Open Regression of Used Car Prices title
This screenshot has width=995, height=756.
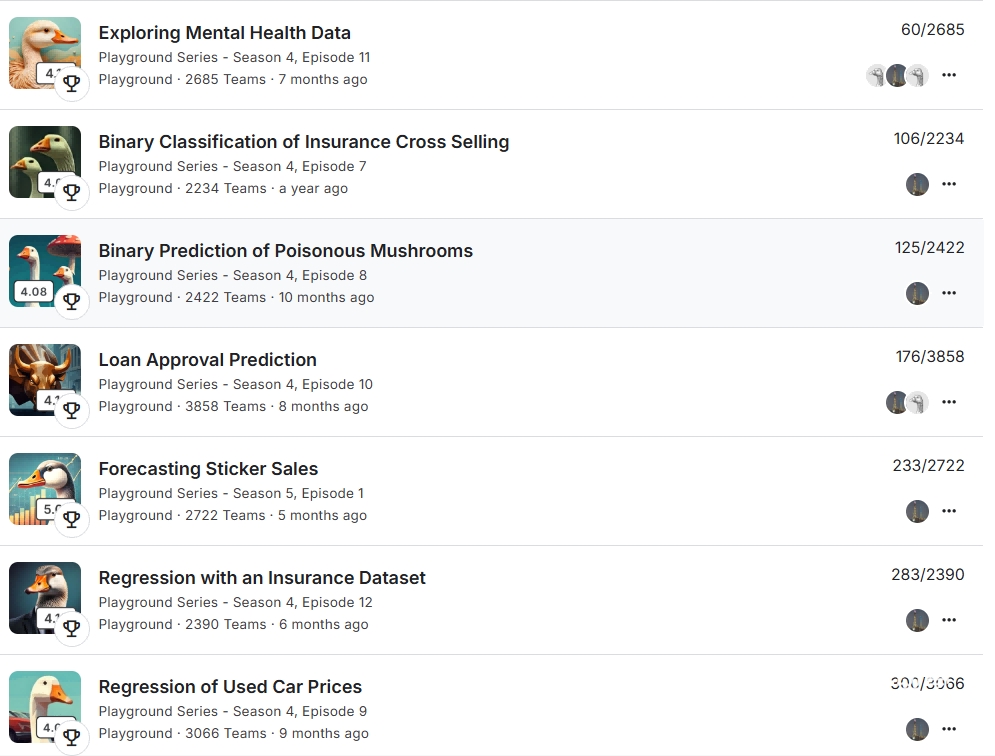[x=230, y=687]
